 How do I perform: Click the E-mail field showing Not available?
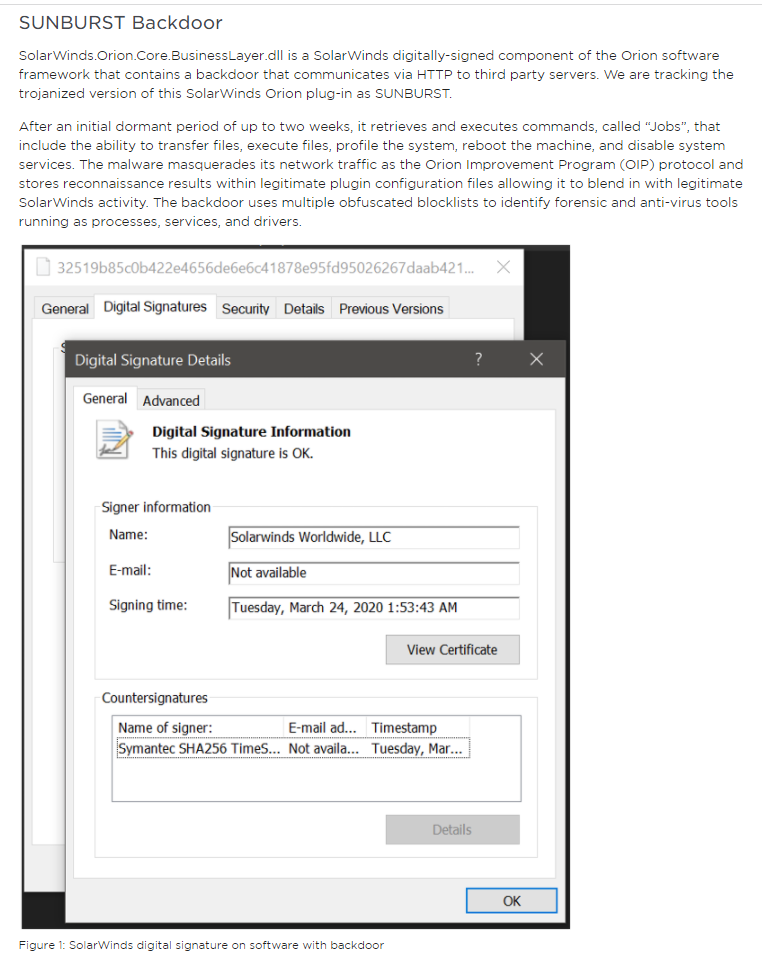point(374,572)
